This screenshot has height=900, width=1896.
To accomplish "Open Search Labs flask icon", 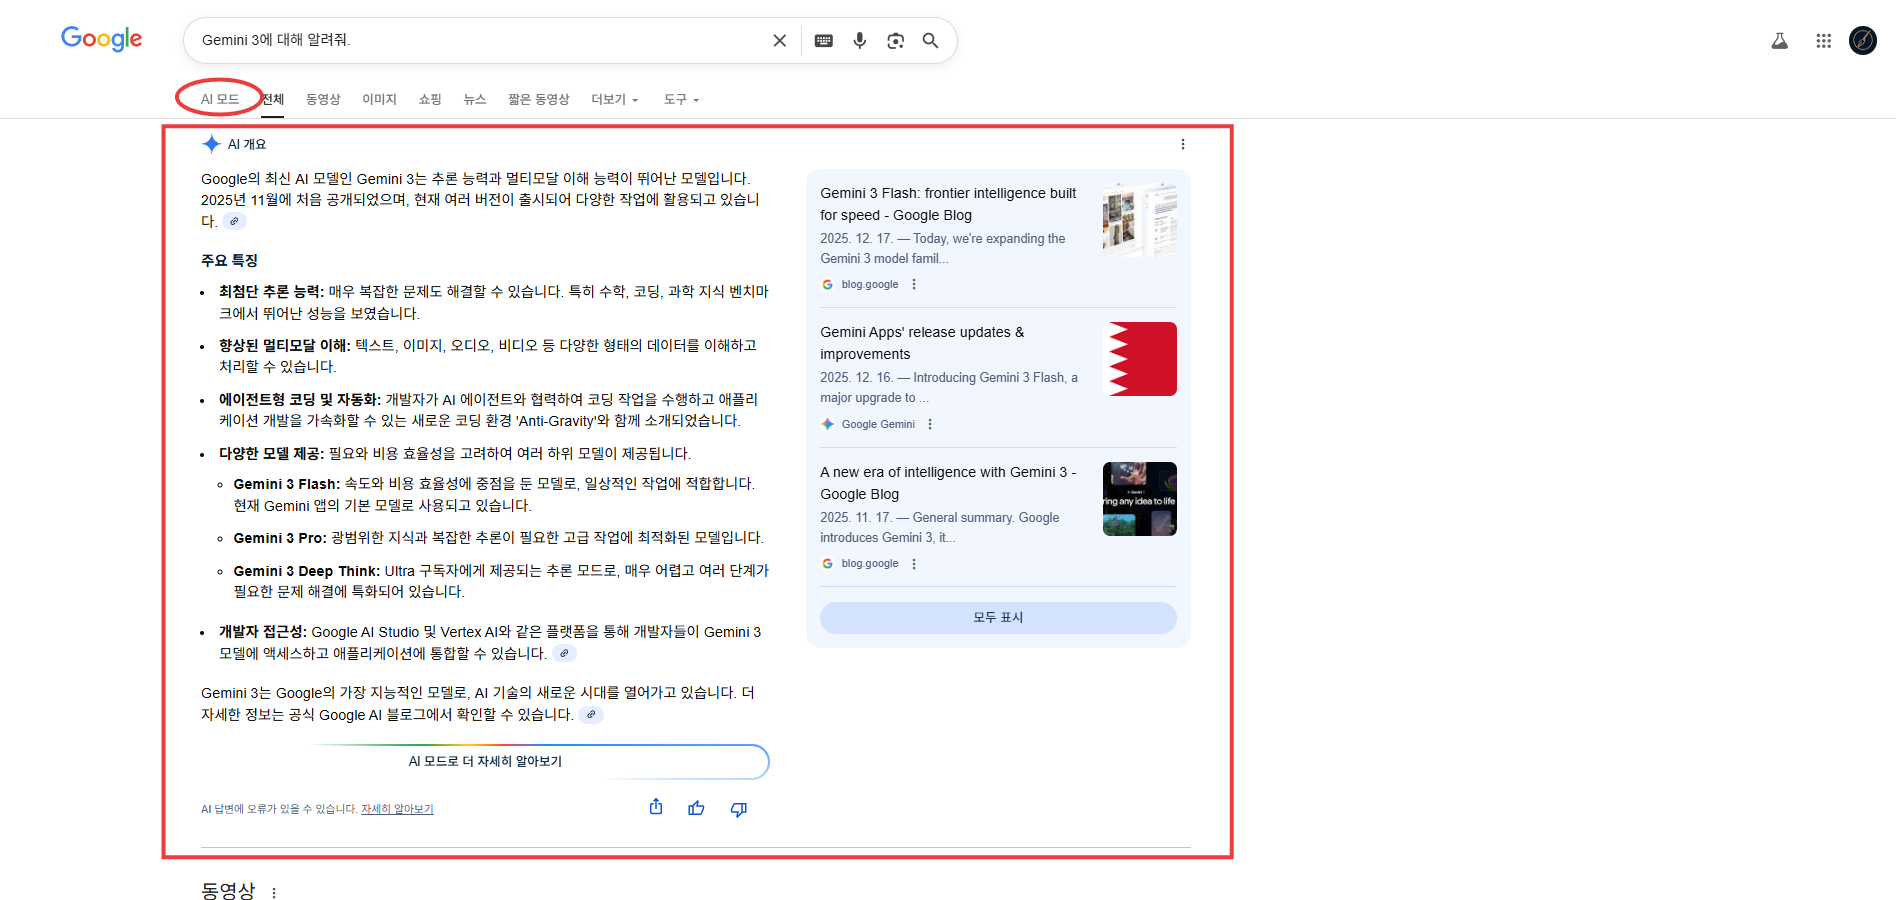I will (x=1780, y=41).
